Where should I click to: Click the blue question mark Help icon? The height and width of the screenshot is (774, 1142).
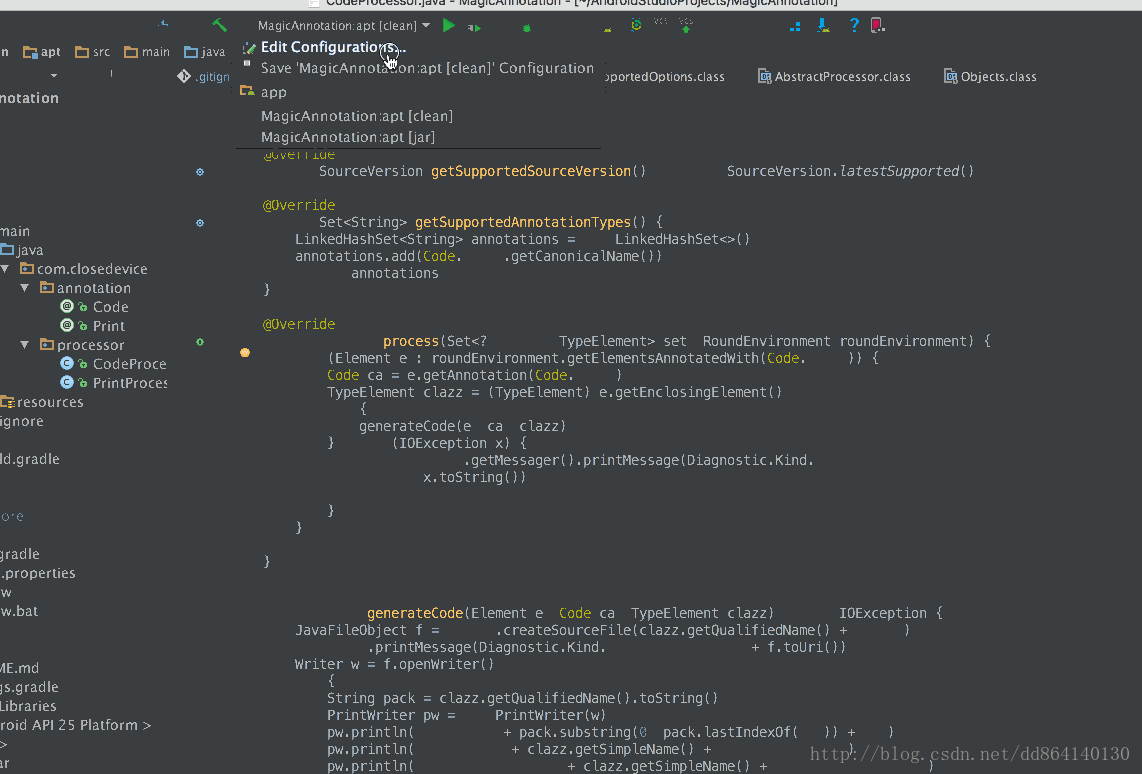tap(854, 25)
